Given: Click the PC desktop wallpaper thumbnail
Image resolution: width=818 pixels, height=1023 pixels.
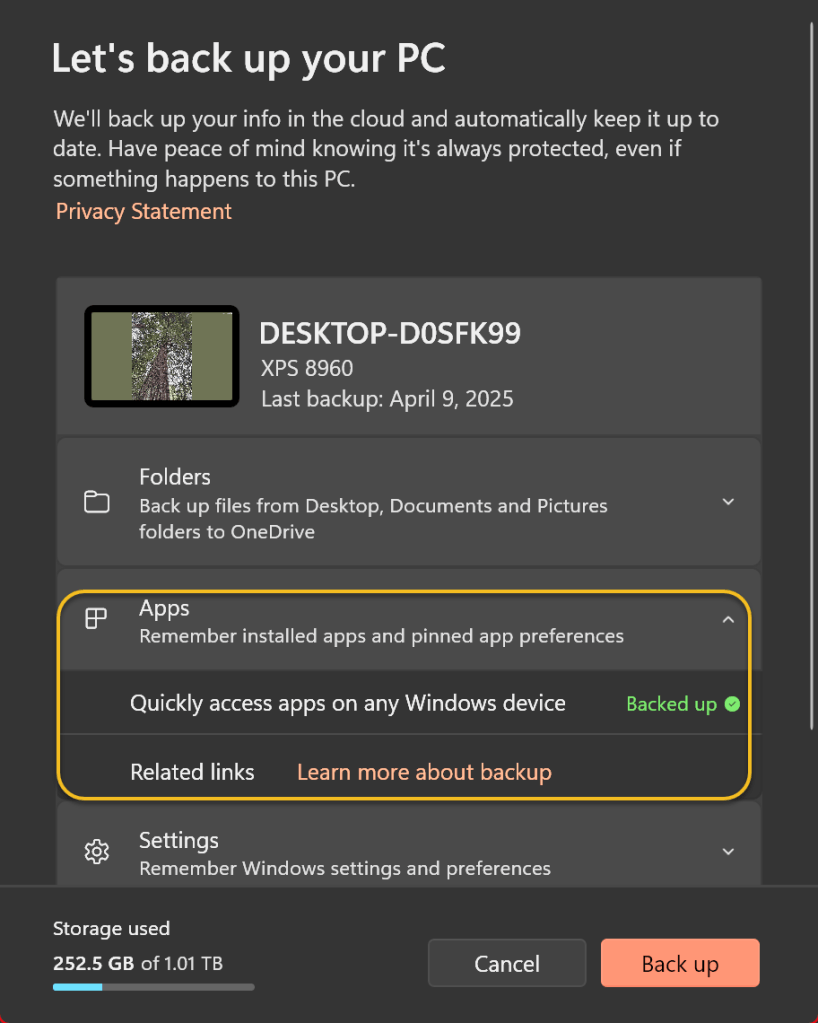Looking at the screenshot, I should (162, 356).
